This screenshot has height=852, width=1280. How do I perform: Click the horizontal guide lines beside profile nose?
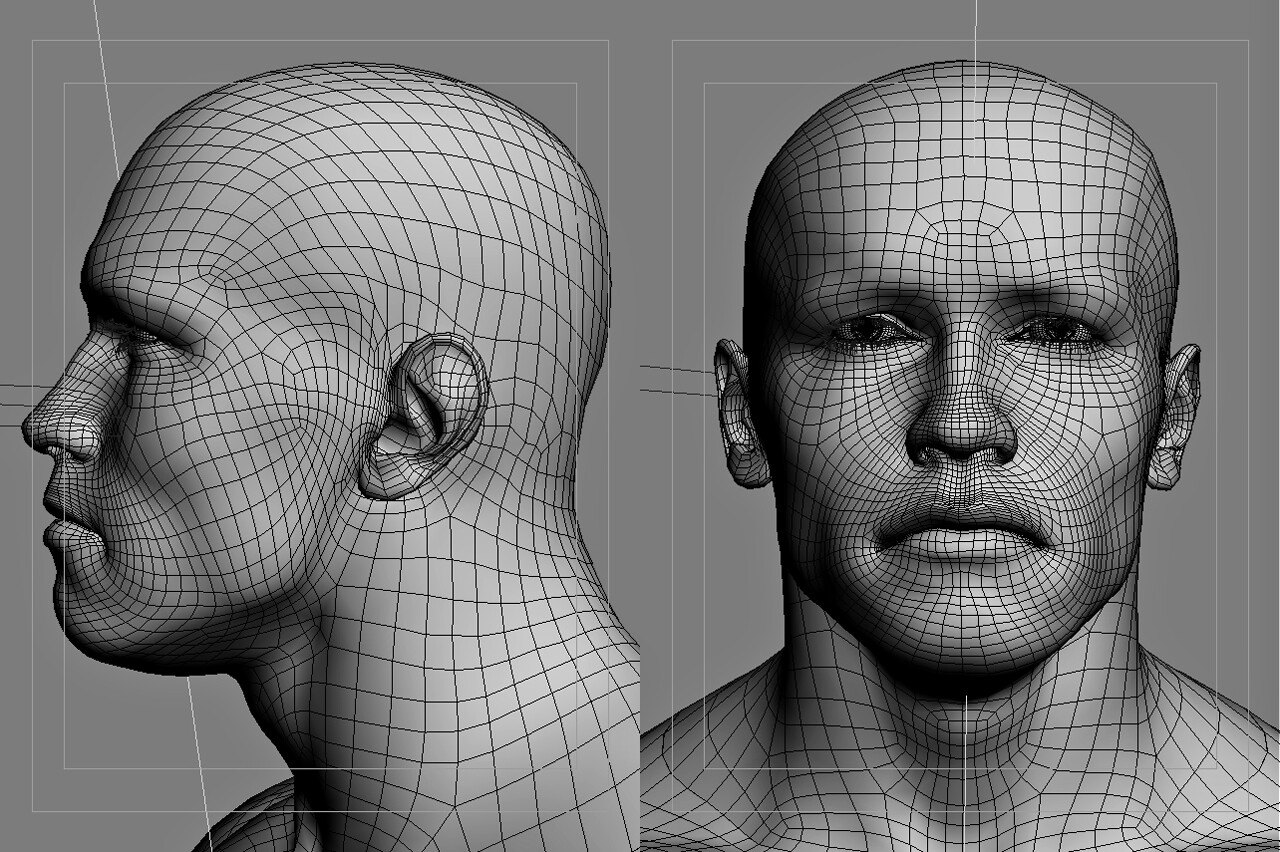tap(23, 405)
